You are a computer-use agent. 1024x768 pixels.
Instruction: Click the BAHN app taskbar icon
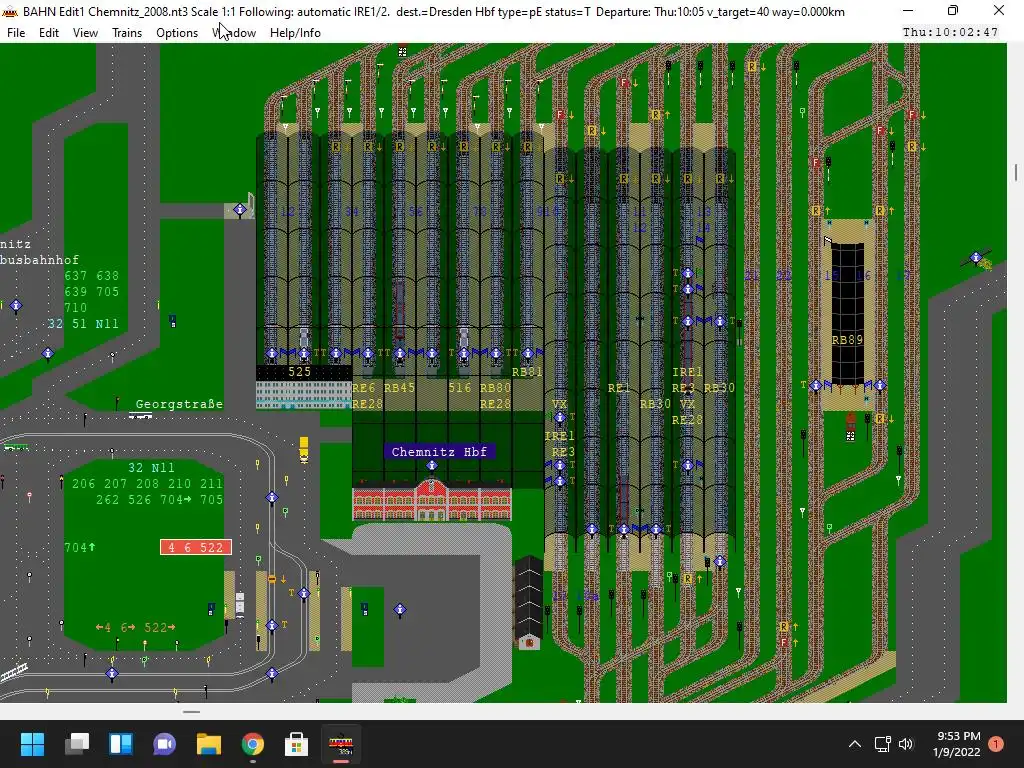click(x=340, y=743)
